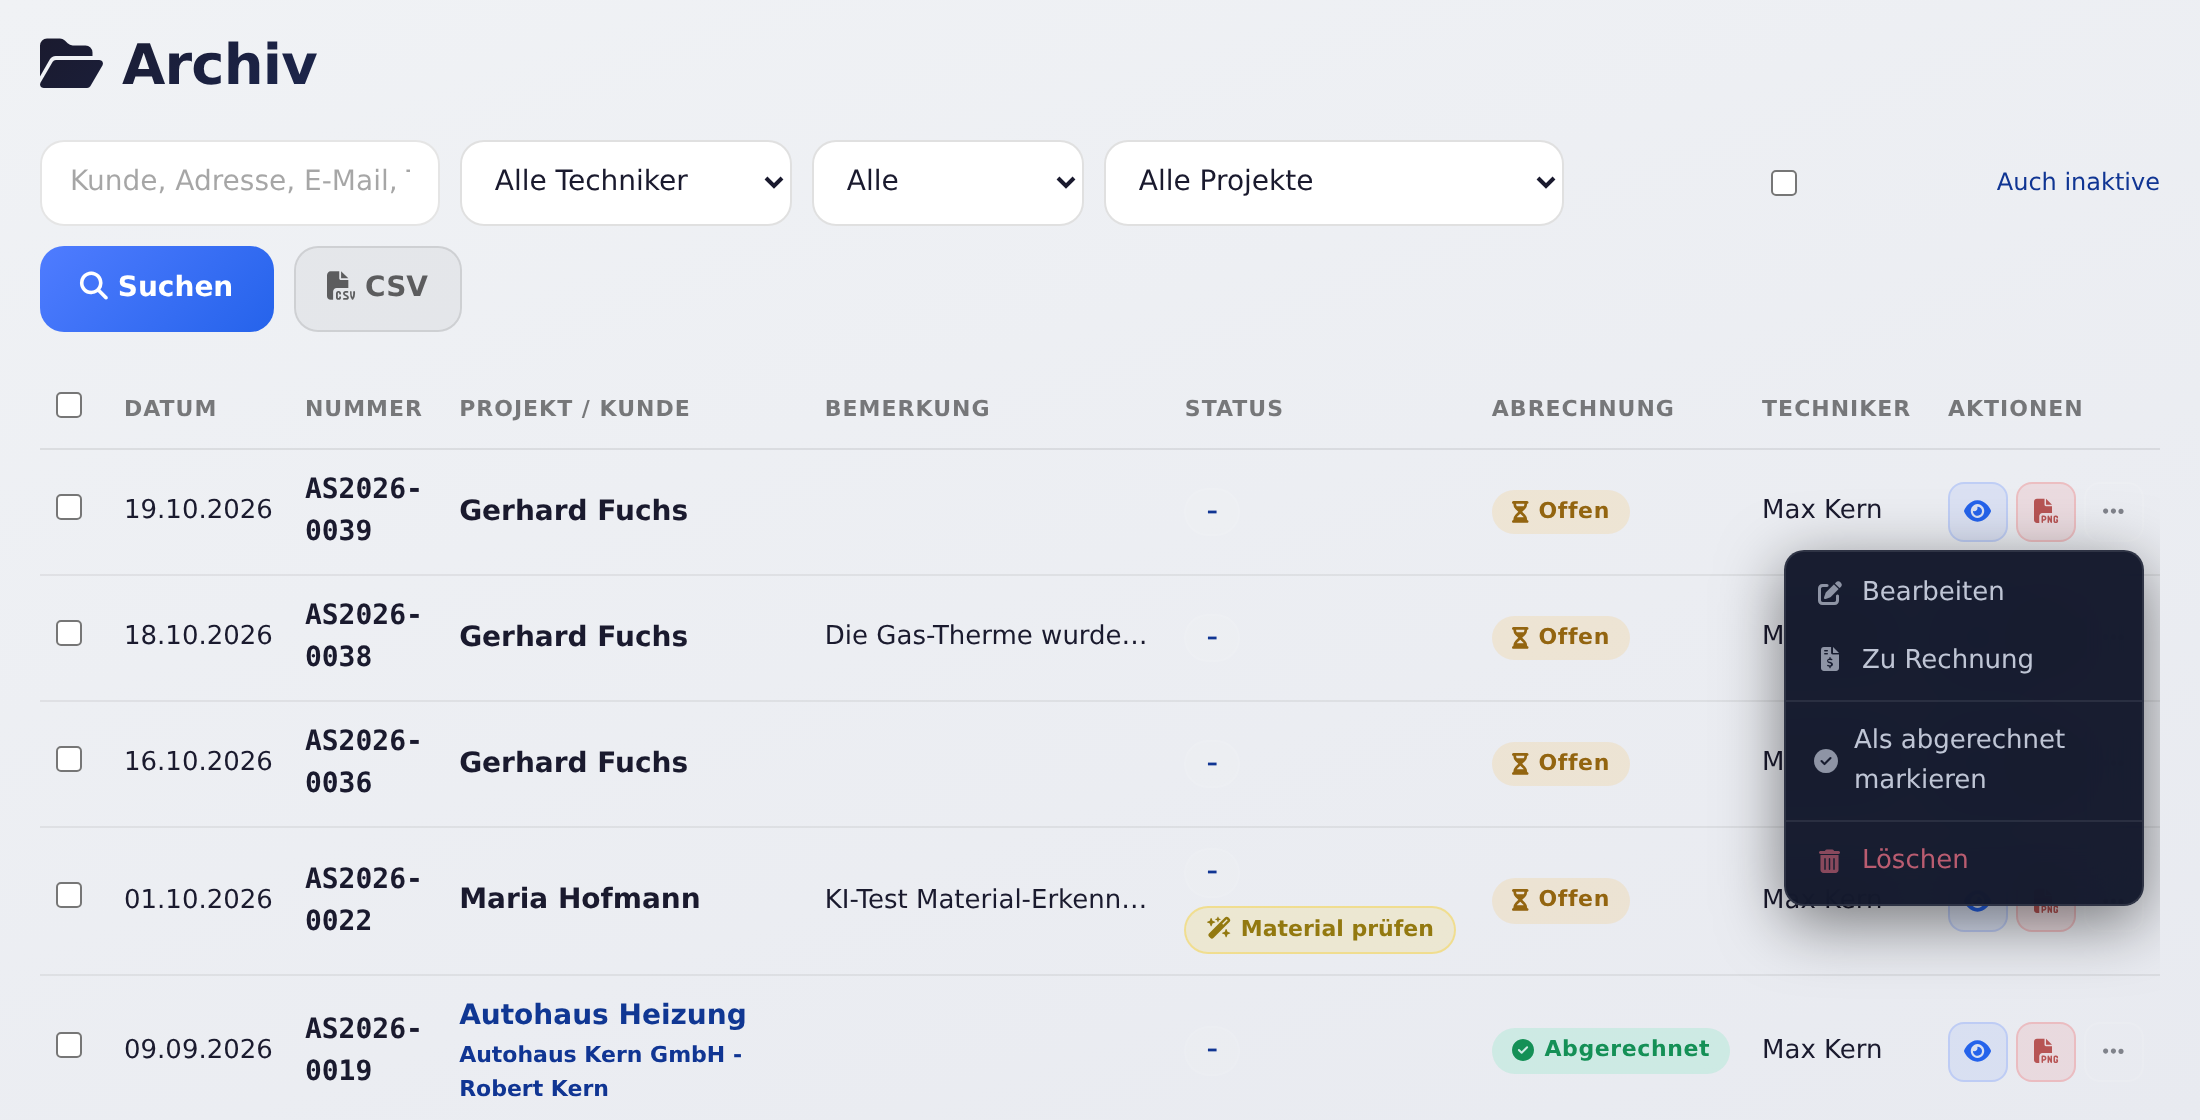Image resolution: width=2200 pixels, height=1120 pixels.
Task: Open more actions for AS2026-0019
Action: (x=2113, y=1051)
